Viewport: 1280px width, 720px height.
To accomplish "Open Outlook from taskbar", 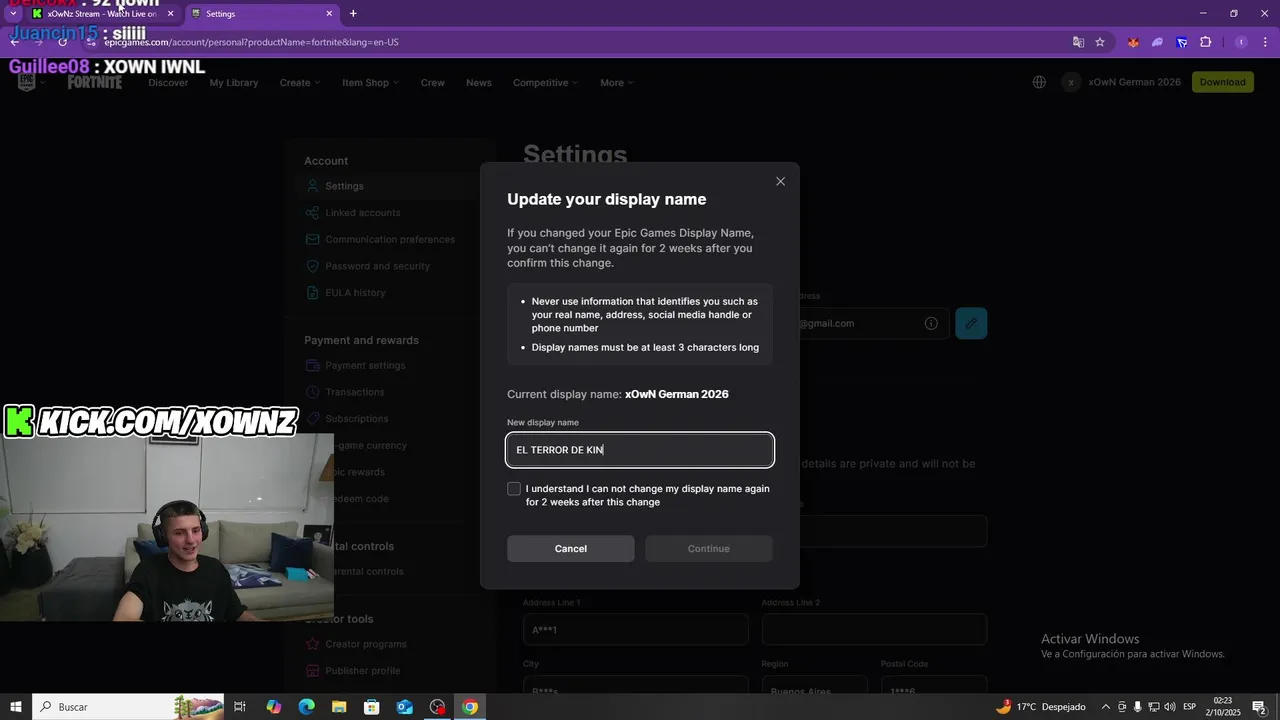I will click(x=404, y=707).
